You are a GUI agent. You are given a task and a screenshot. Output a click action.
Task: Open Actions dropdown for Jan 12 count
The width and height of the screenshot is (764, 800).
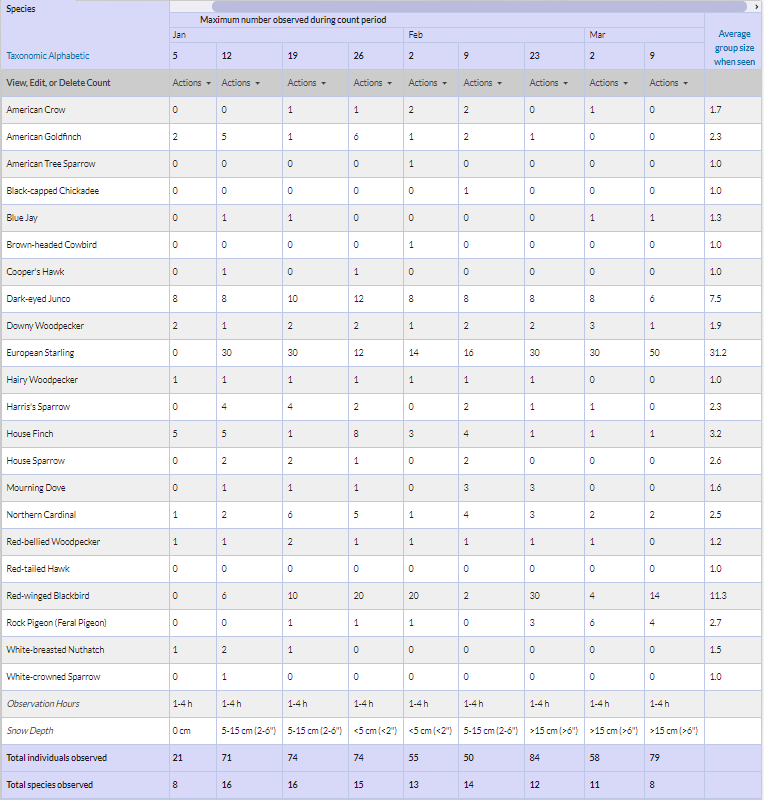click(240, 83)
